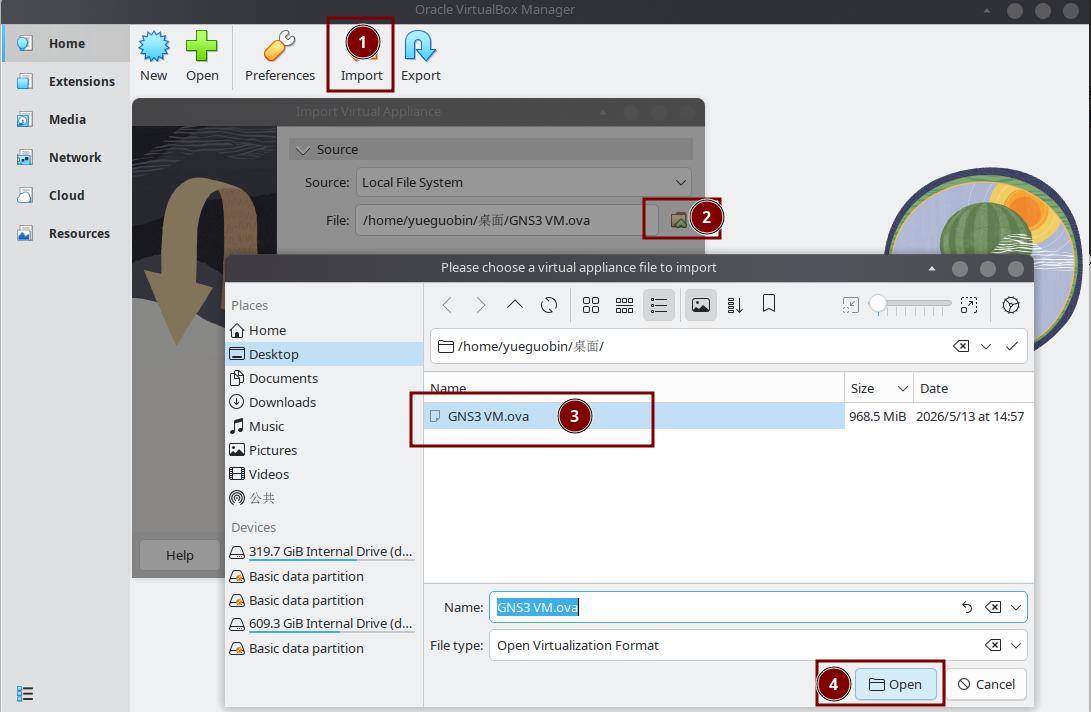Go back in file chooser
Viewport: 1091px width, 712px height.
447,305
